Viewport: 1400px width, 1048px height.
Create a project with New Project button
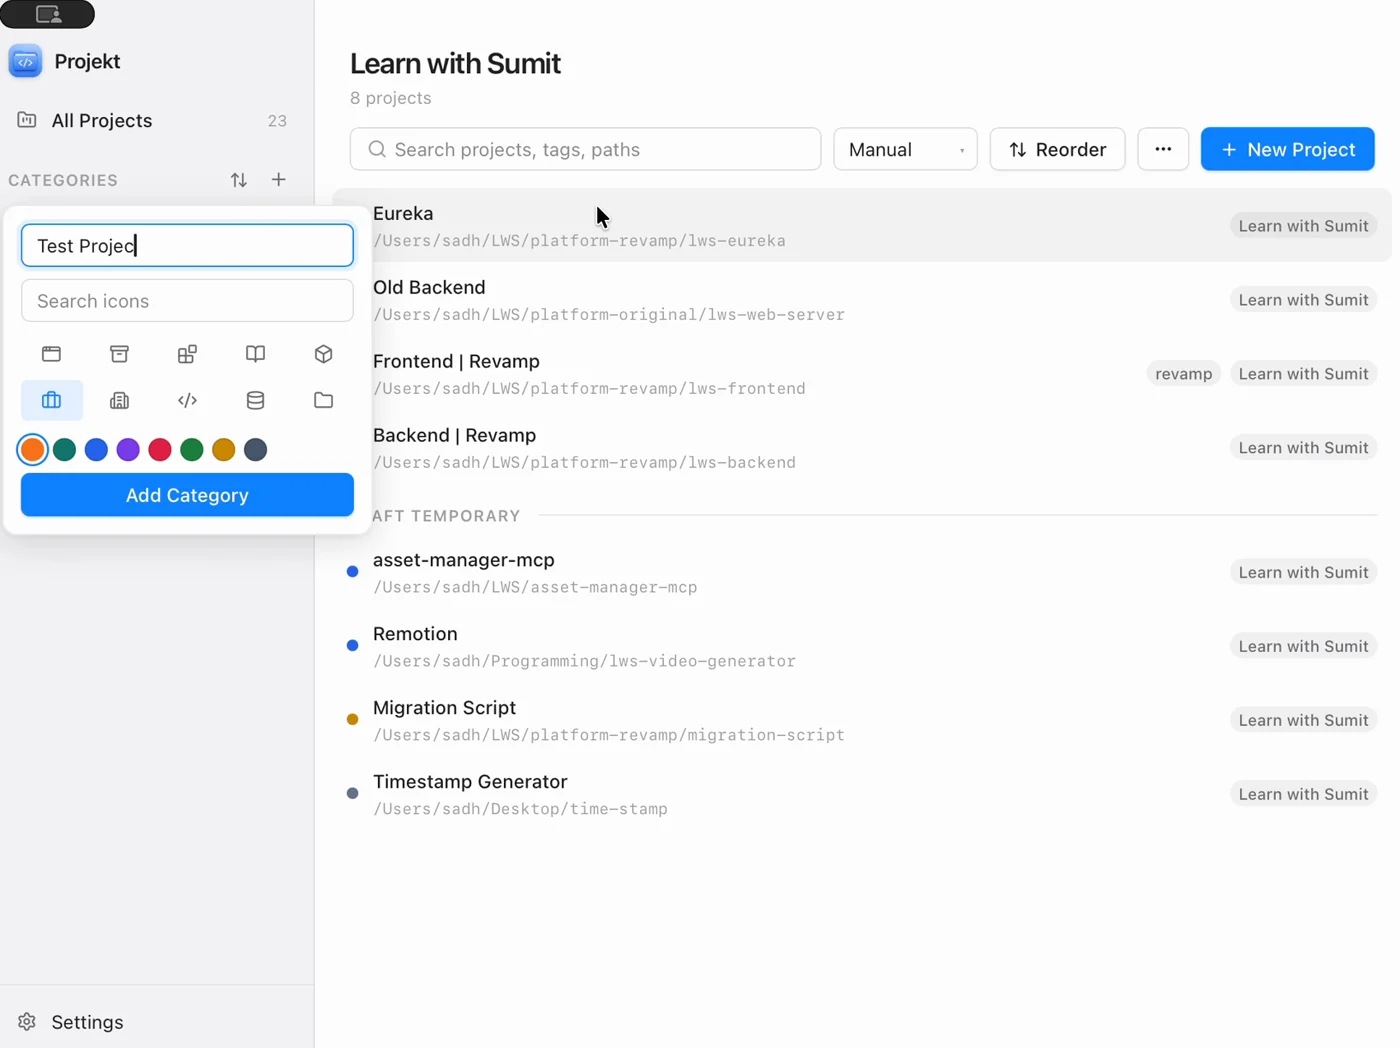pyautogui.click(x=1287, y=149)
